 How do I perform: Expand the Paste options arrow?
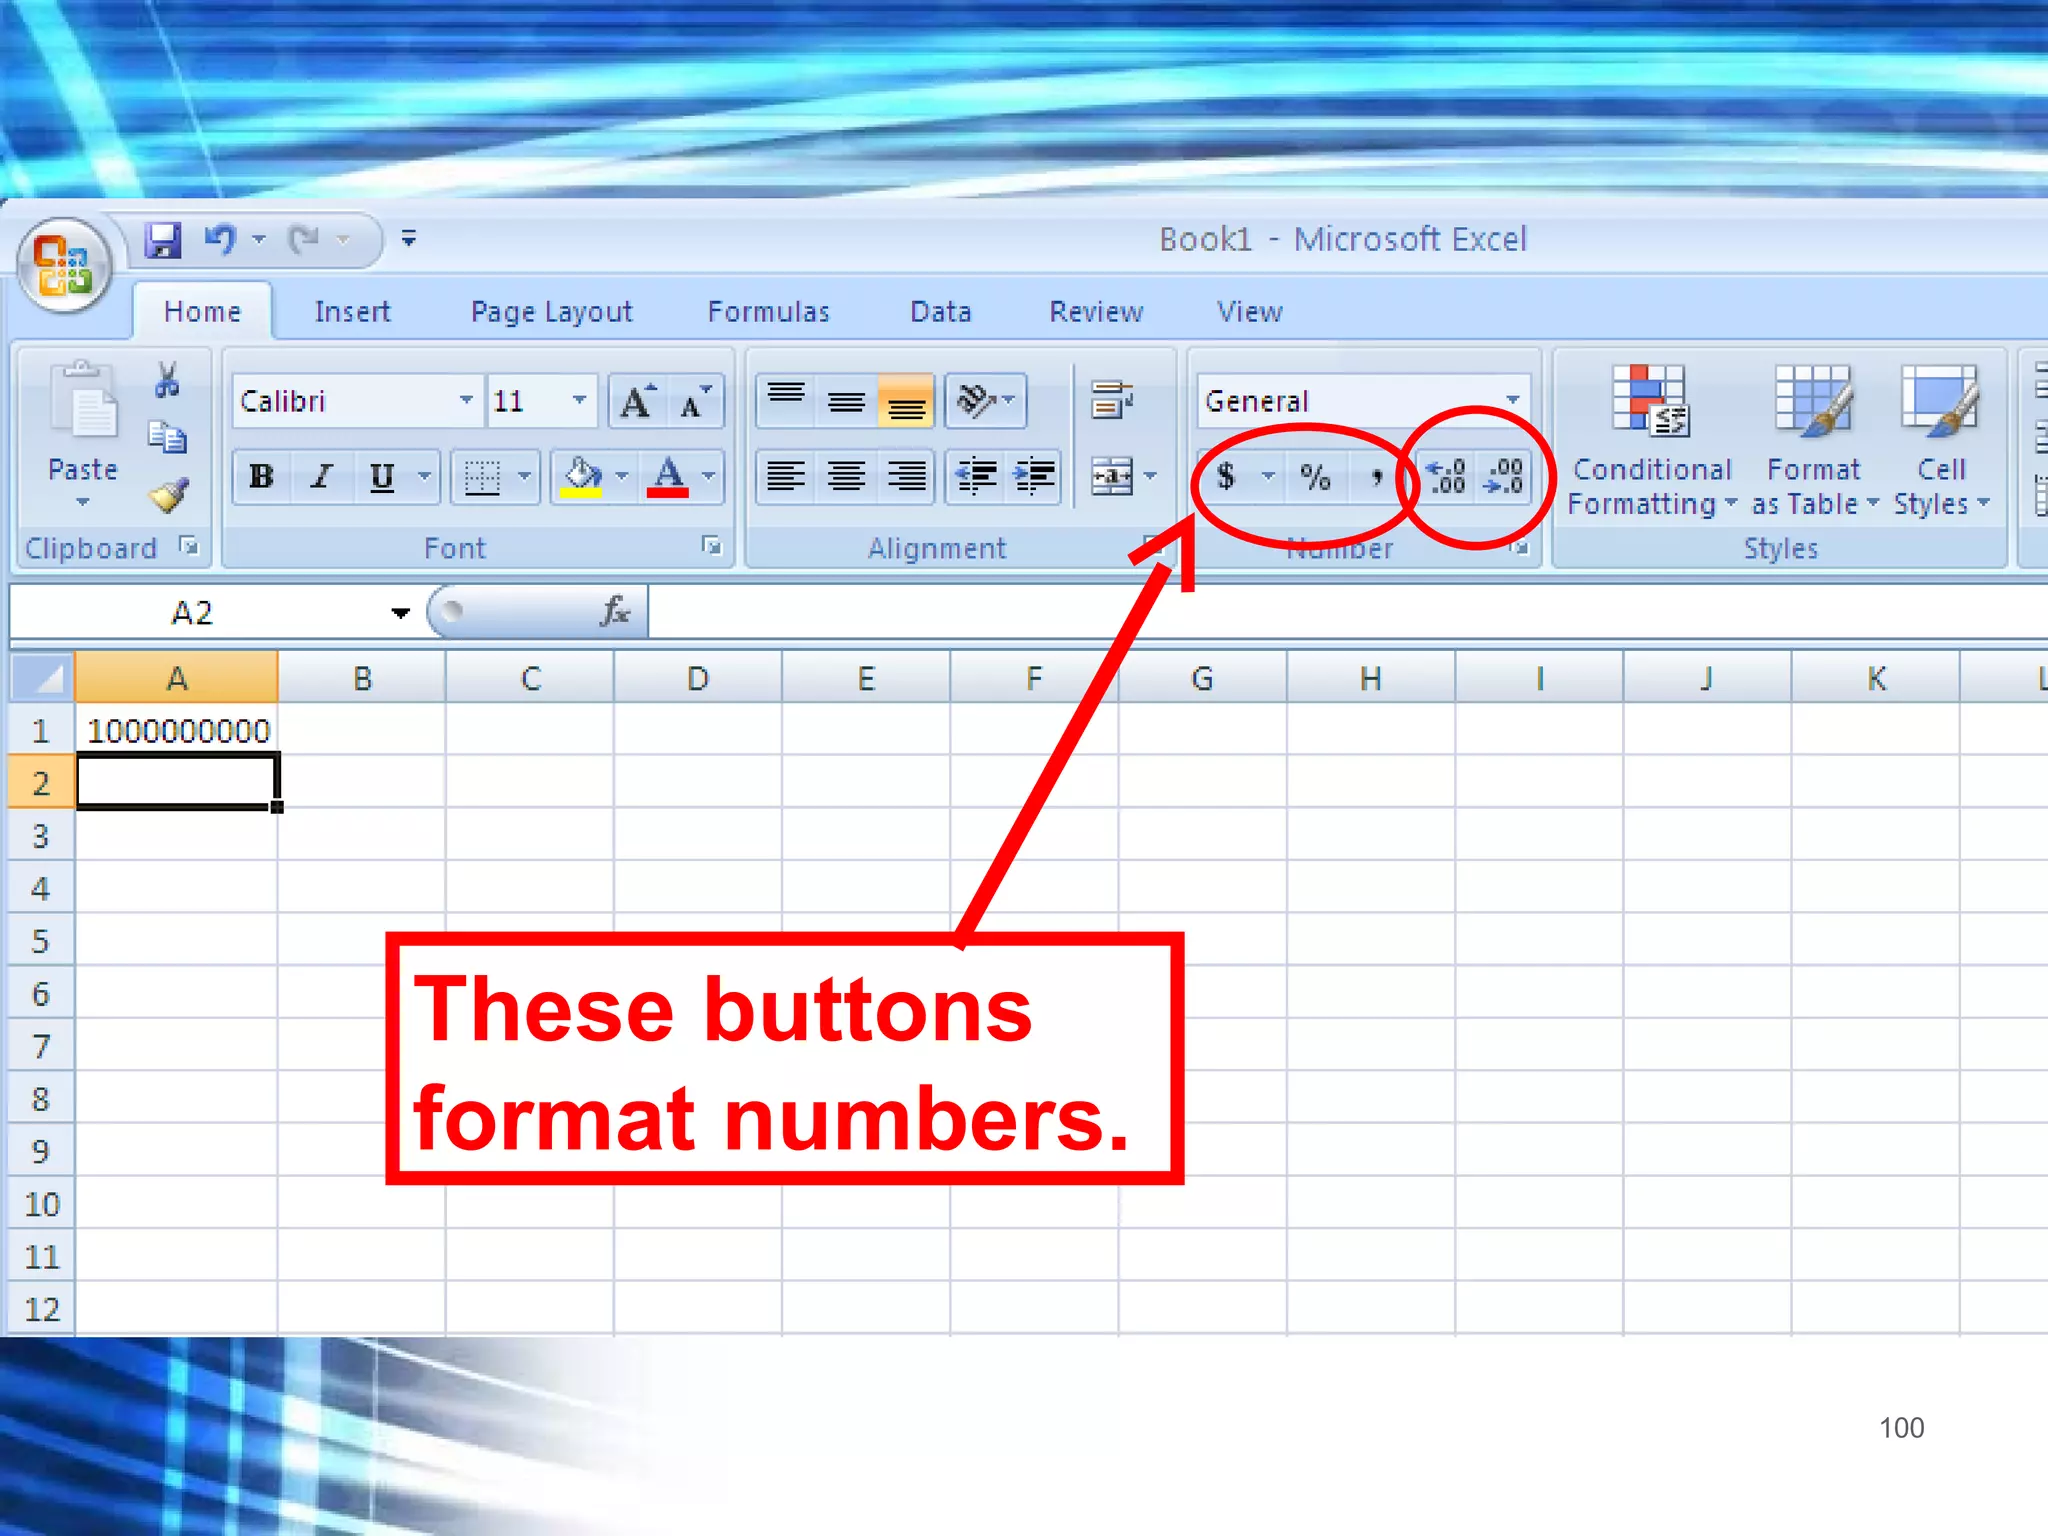click(83, 503)
